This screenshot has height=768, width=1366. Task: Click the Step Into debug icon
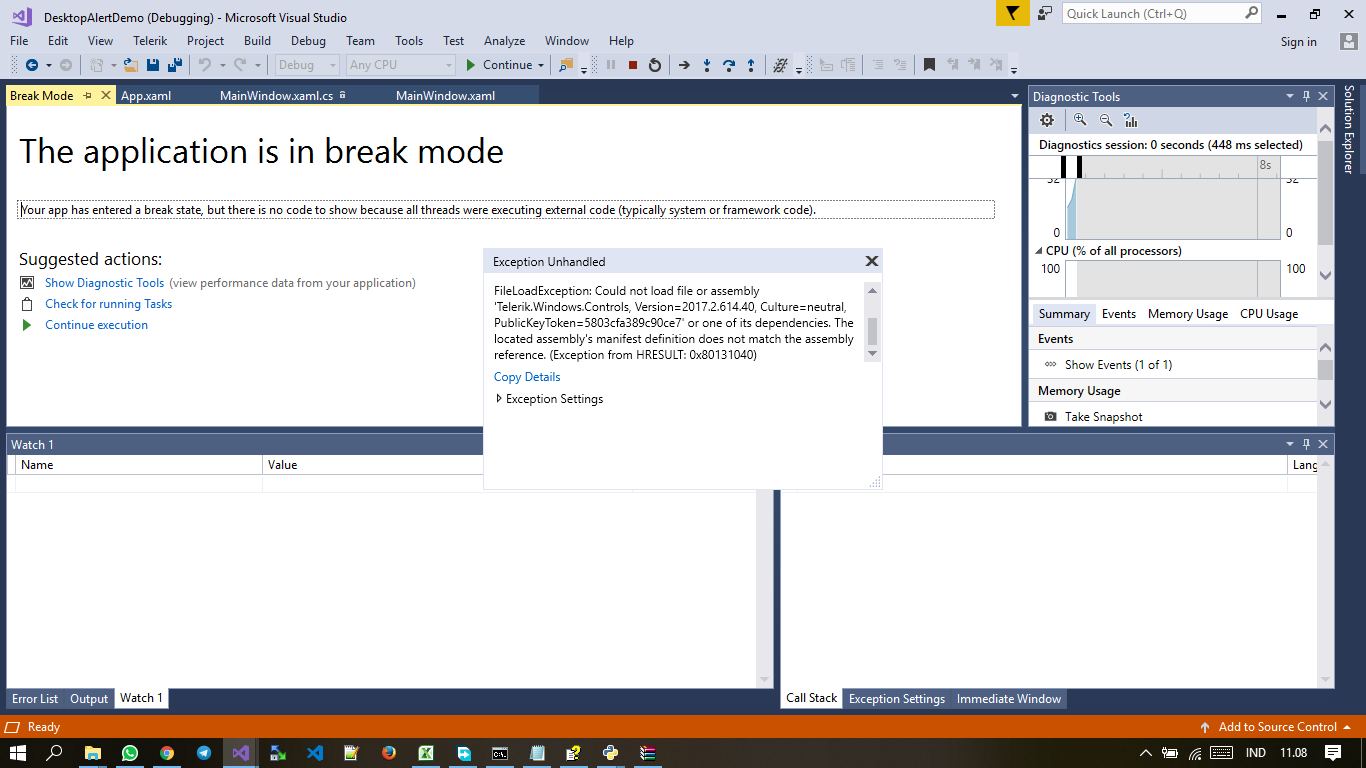tap(707, 65)
